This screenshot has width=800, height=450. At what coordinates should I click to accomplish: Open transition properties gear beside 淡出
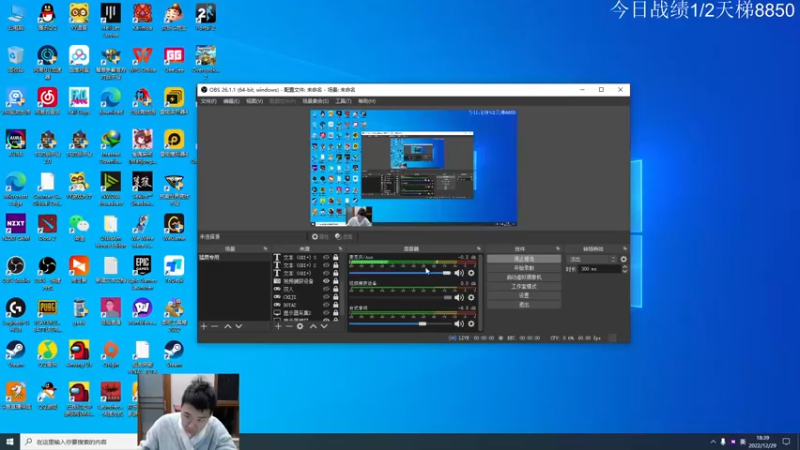623,259
